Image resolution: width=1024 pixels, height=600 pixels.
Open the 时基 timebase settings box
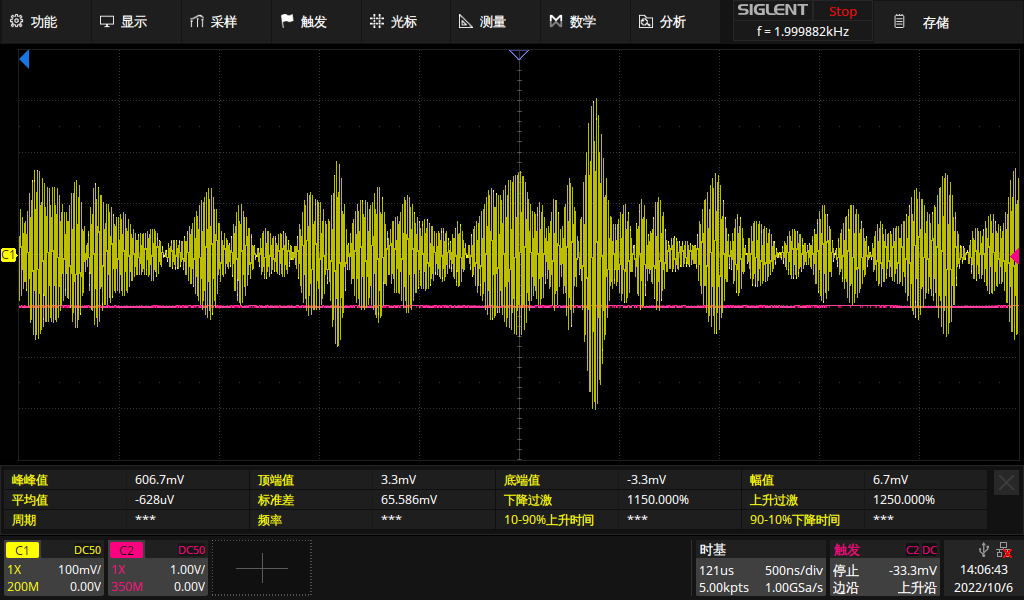[x=761, y=568]
